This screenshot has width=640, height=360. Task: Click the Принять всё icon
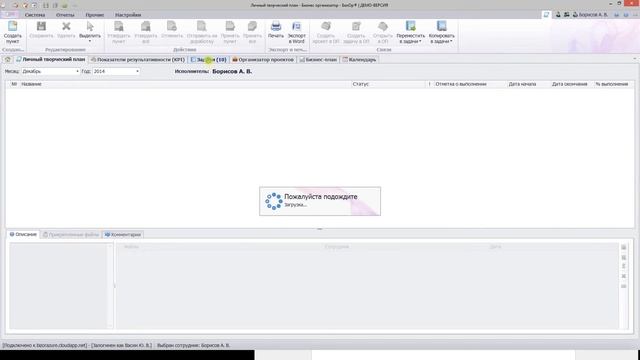coord(252,27)
